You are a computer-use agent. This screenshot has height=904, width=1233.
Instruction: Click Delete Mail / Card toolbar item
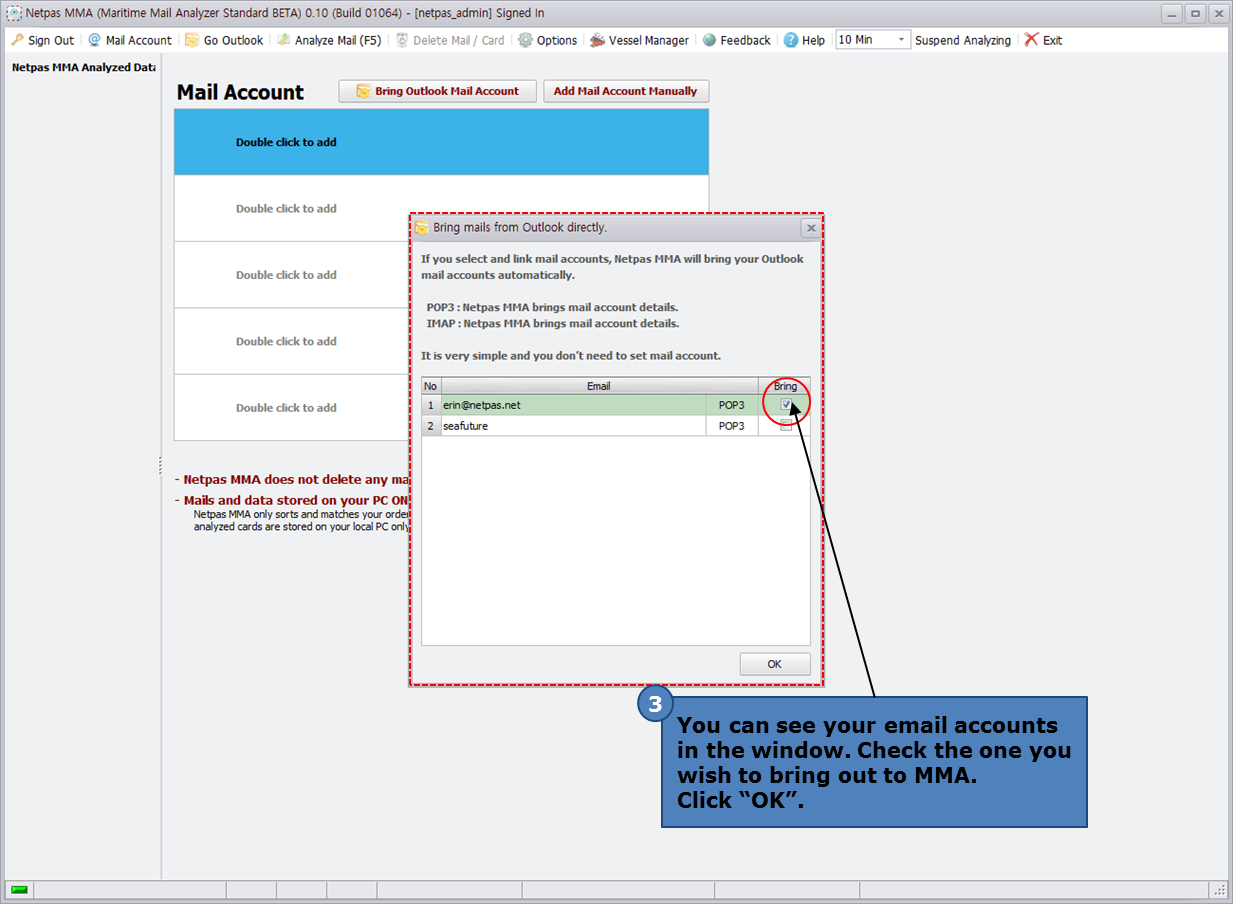(x=450, y=40)
